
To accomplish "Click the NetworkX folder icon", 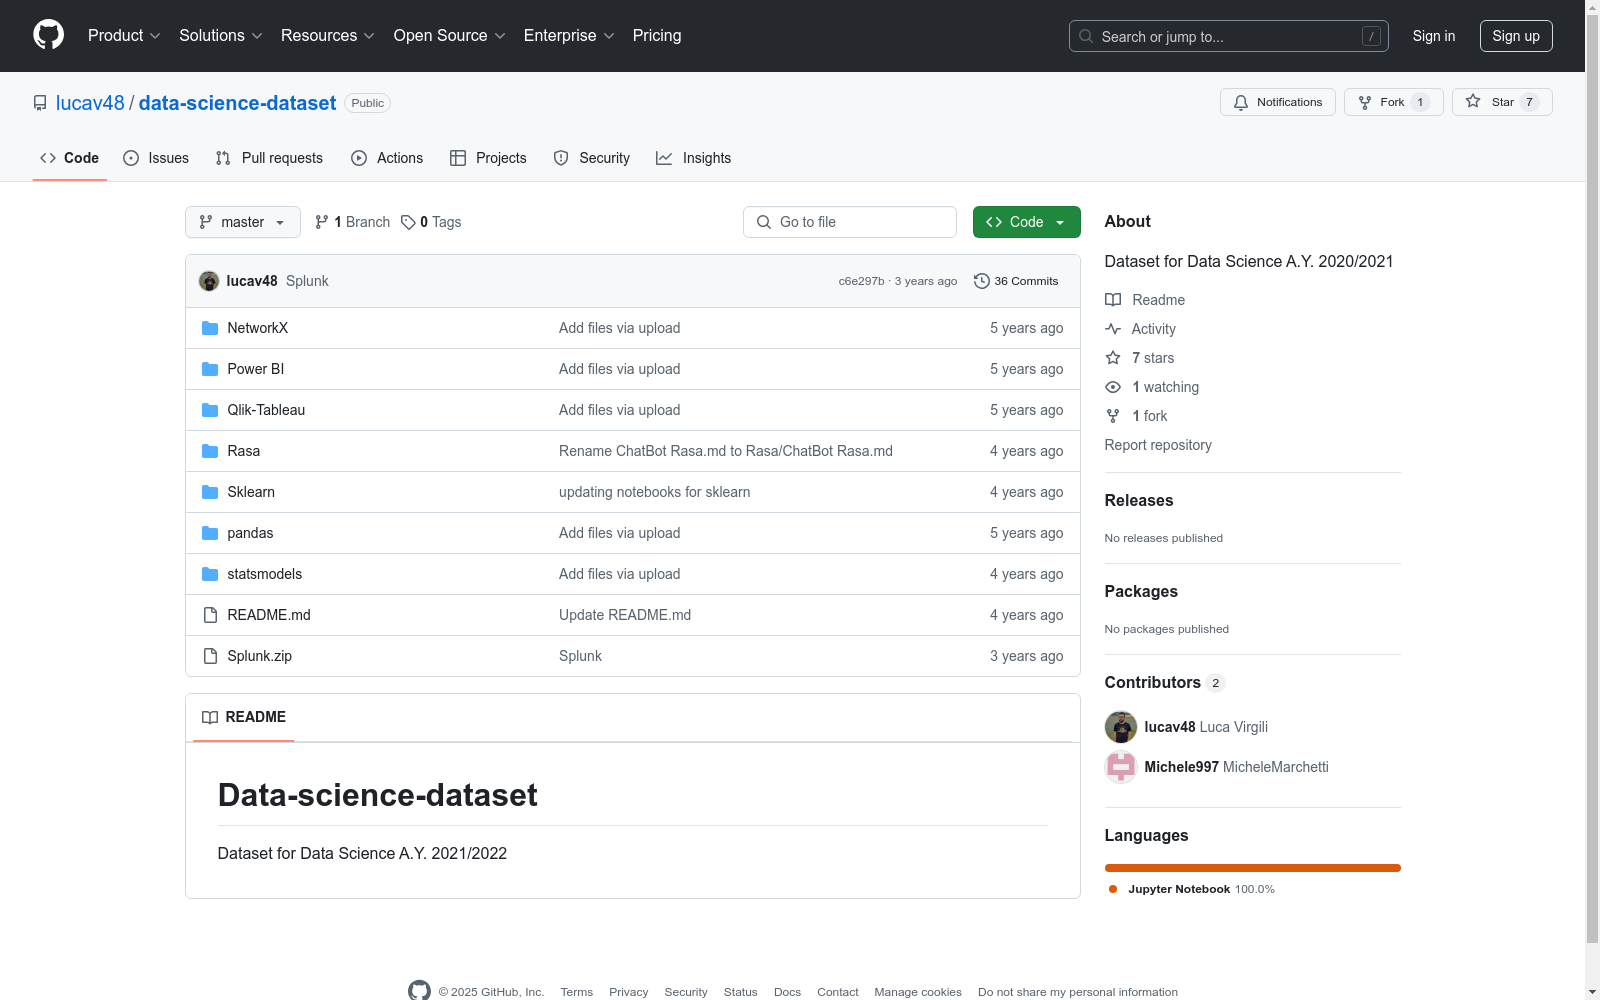I will (x=210, y=328).
